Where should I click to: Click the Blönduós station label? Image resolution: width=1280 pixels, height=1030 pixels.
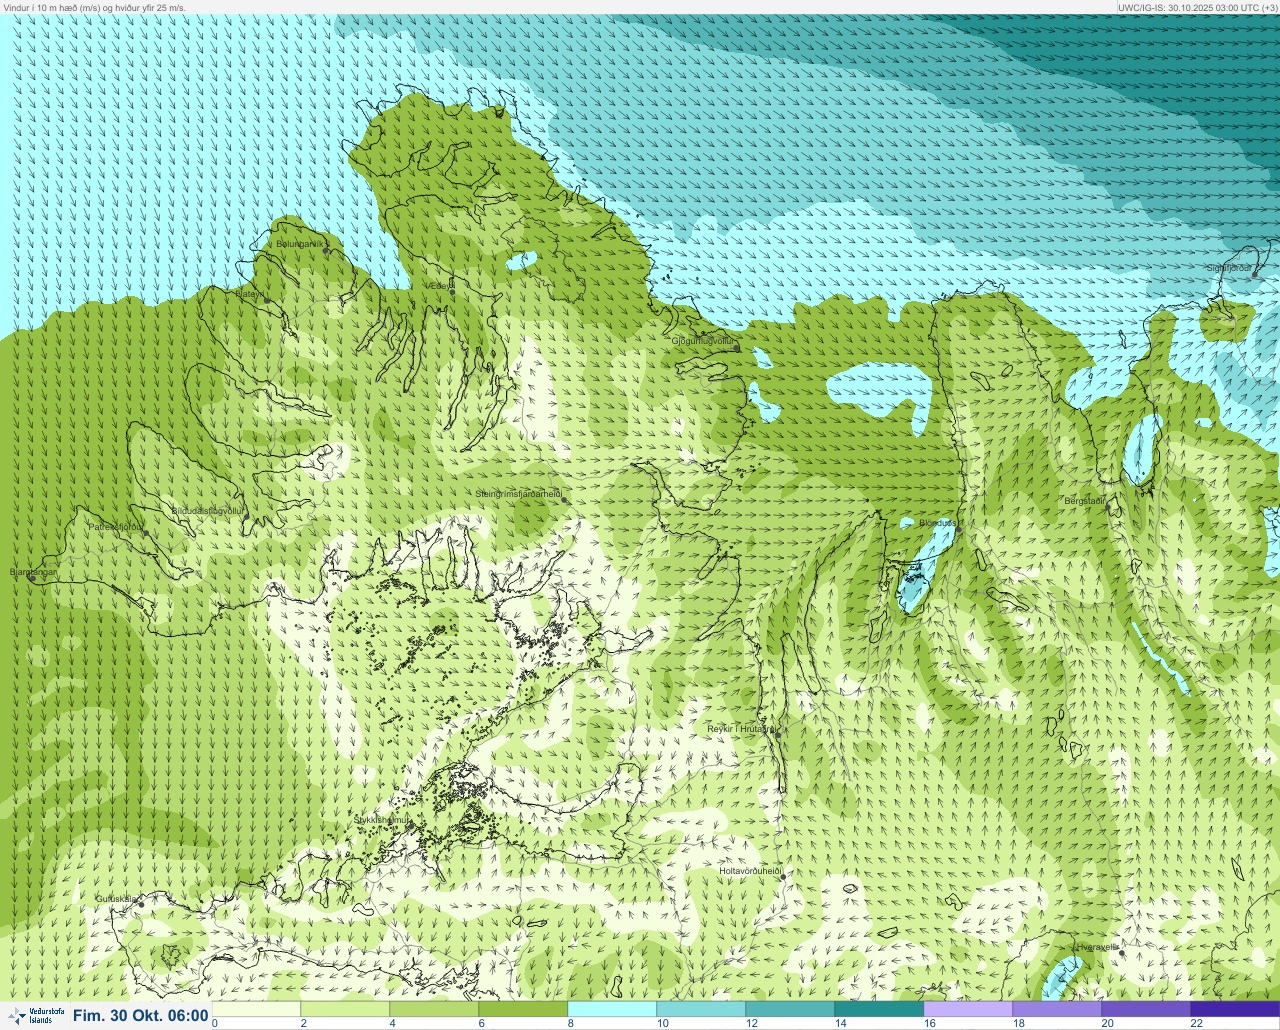pos(937,523)
